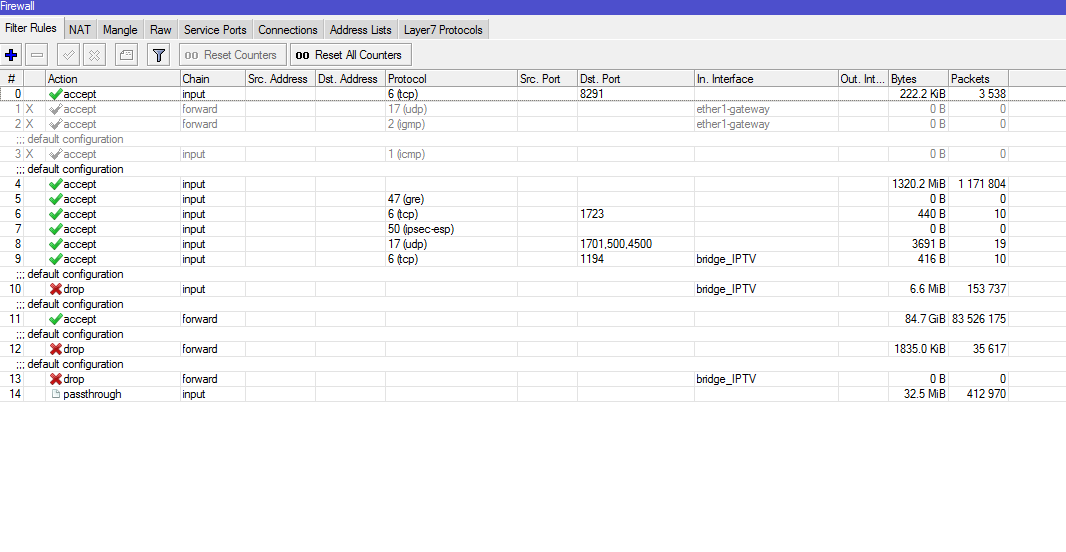Sort by Action column header
Viewport: 1066px width, 552px height.
(x=113, y=79)
